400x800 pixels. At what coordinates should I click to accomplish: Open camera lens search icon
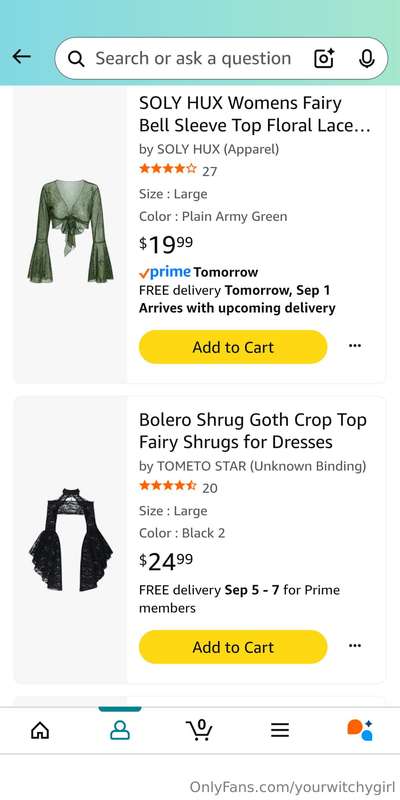(x=324, y=58)
